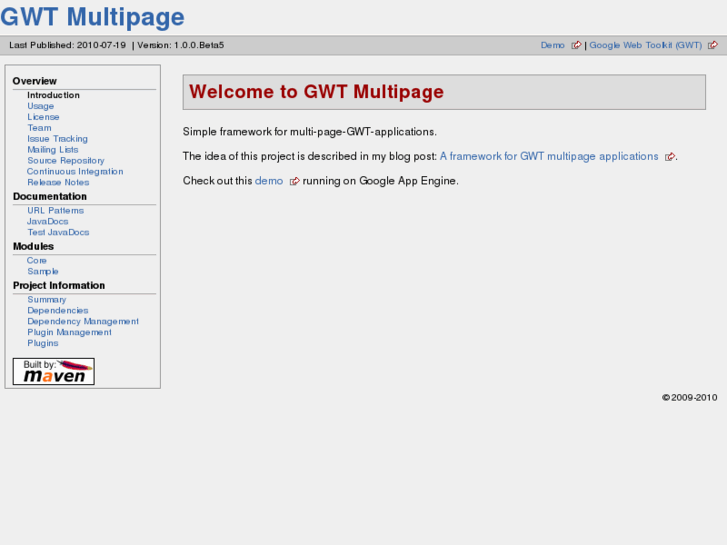Click the Last Published 2010-07-19 text
This screenshot has width=727, height=545.
pyautogui.click(x=68, y=45)
